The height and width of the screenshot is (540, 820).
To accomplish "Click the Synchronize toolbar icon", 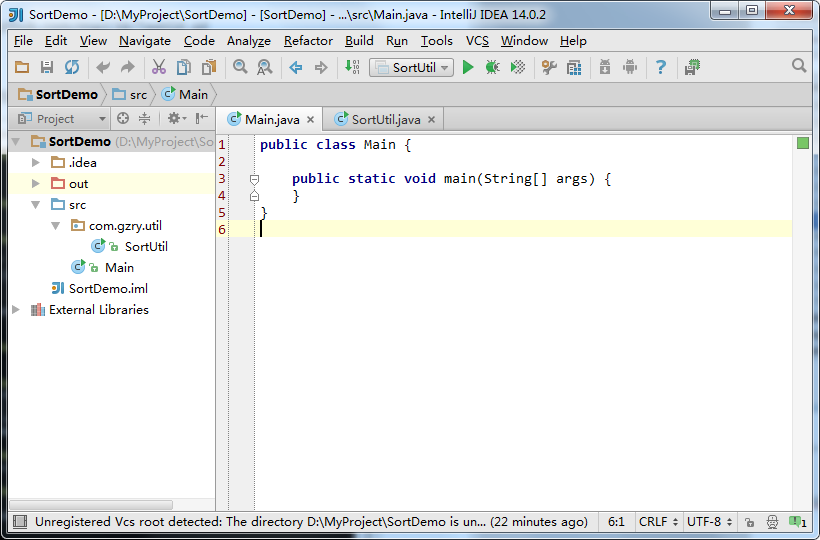I will click(72, 67).
